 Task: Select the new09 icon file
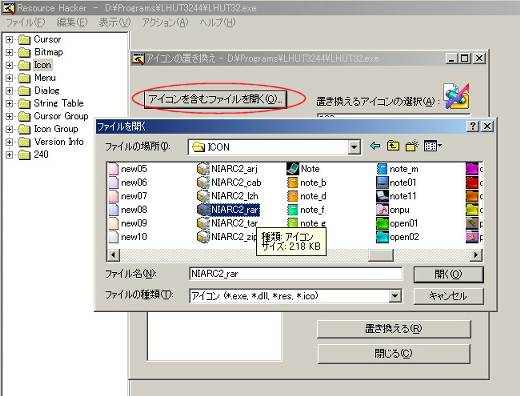coord(128,223)
